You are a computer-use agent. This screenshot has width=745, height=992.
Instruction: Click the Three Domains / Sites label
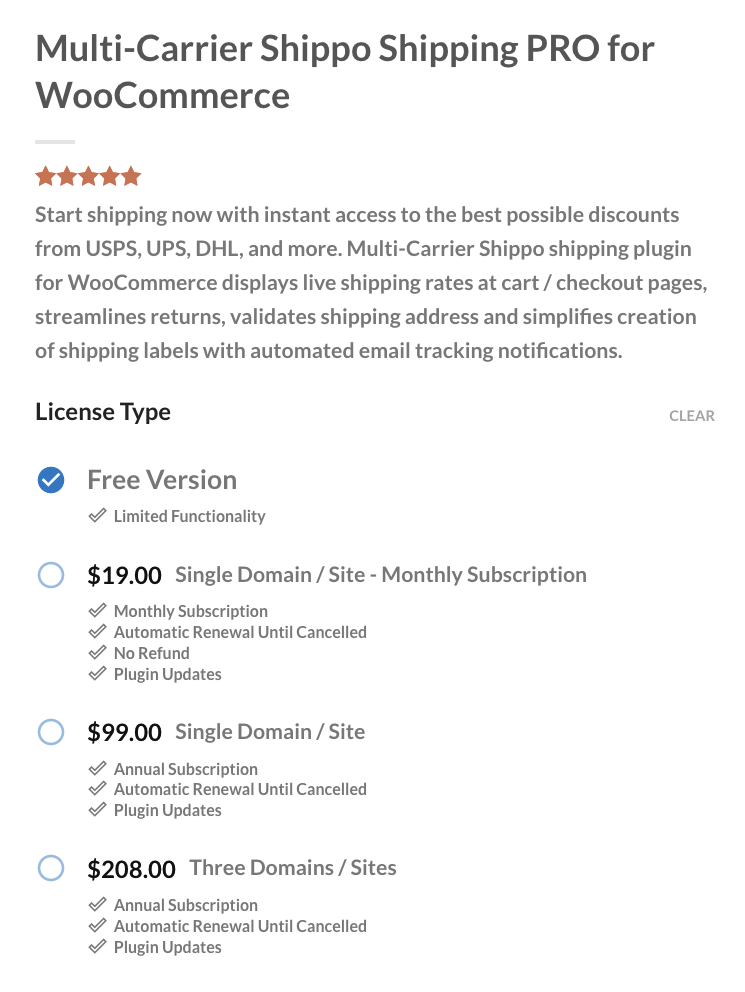(293, 867)
